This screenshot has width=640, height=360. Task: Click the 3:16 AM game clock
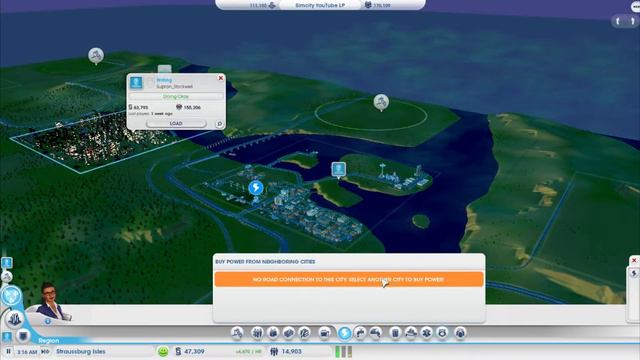point(27,352)
